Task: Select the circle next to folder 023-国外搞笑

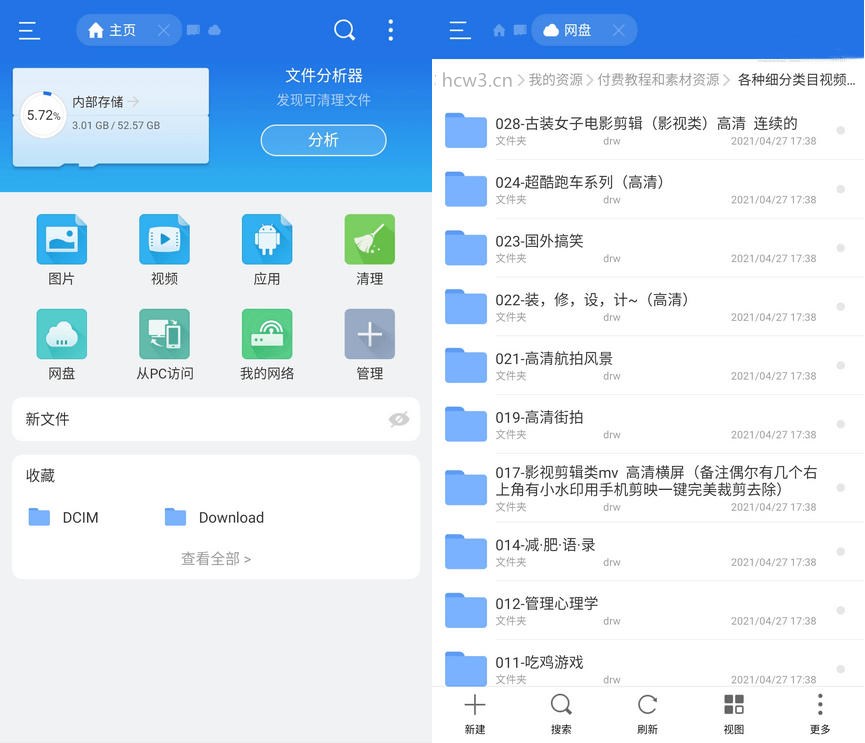Action: click(838, 248)
